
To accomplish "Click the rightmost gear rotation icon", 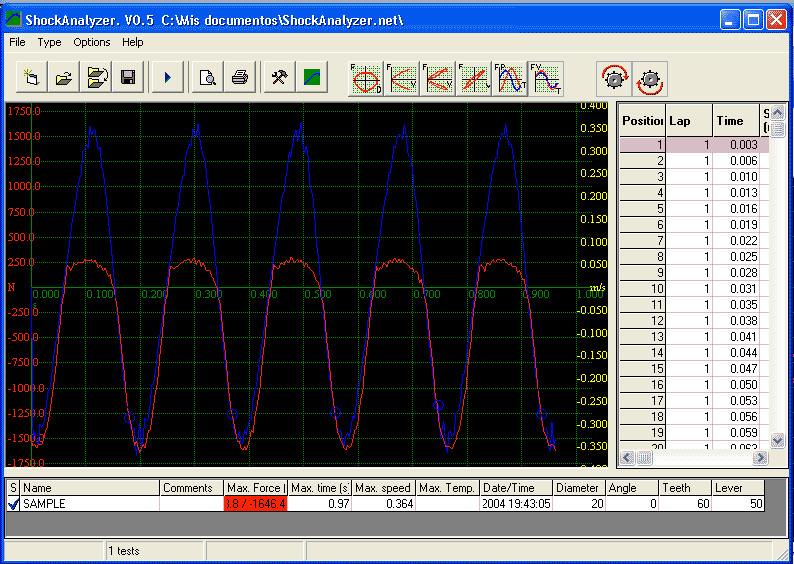I will [651, 78].
